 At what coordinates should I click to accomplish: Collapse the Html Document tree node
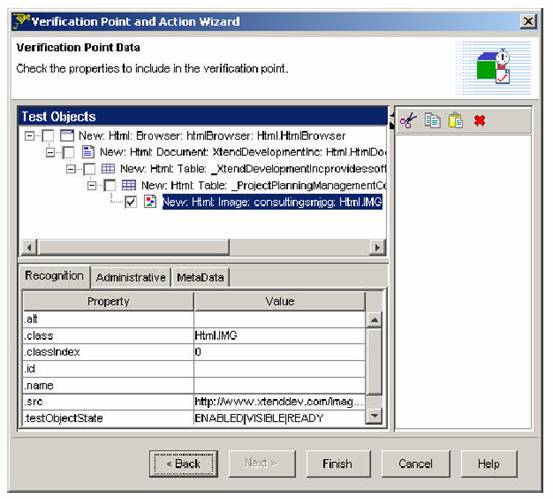click(50, 152)
